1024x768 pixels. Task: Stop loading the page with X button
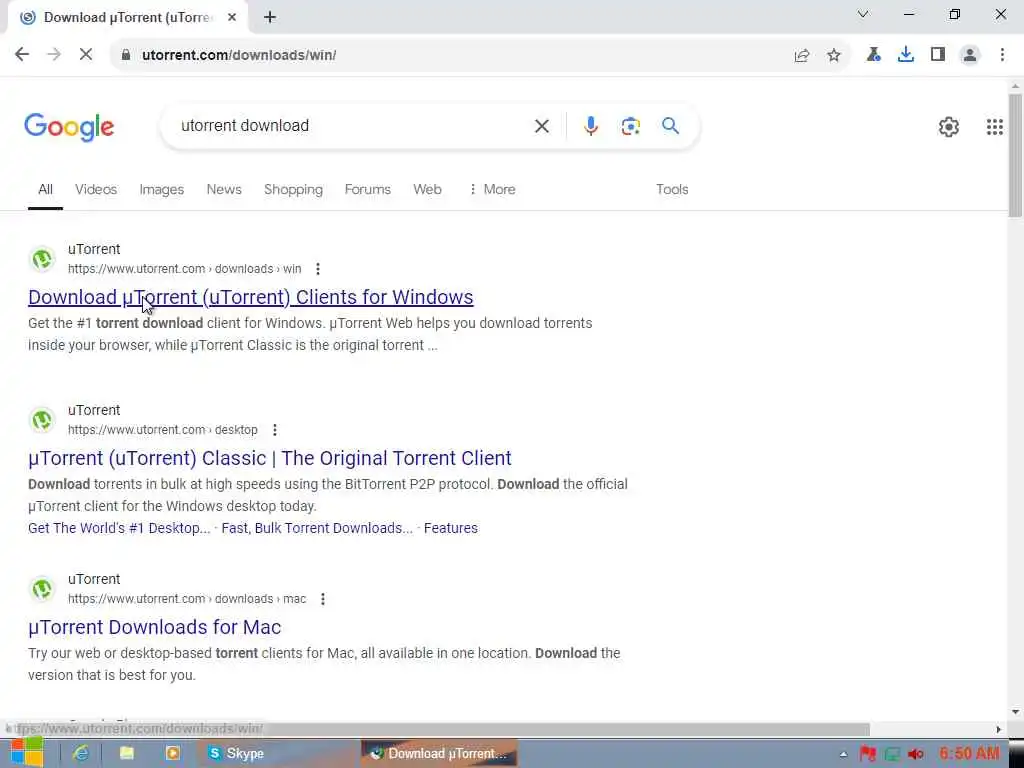86,54
